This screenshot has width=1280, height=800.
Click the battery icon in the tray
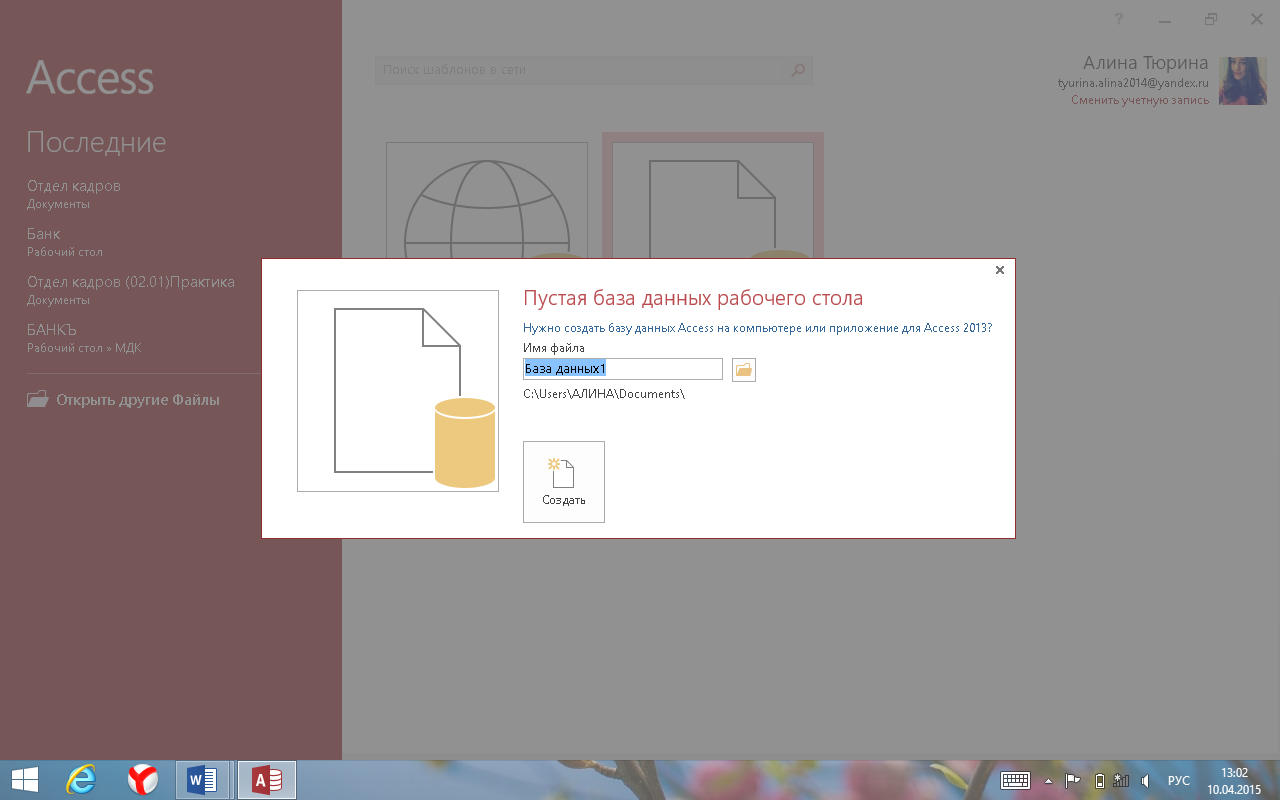(x=1100, y=781)
